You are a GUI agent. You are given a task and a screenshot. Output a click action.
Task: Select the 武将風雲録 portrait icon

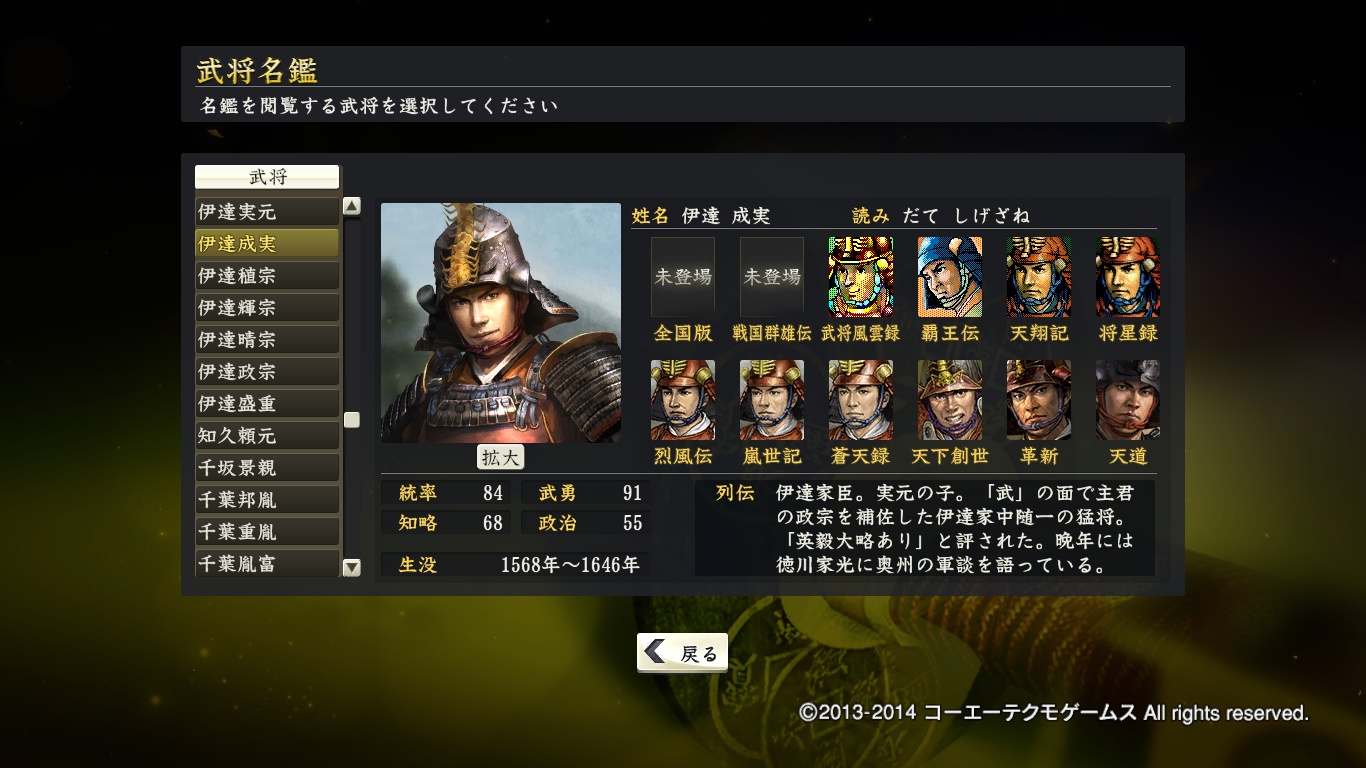click(x=861, y=277)
